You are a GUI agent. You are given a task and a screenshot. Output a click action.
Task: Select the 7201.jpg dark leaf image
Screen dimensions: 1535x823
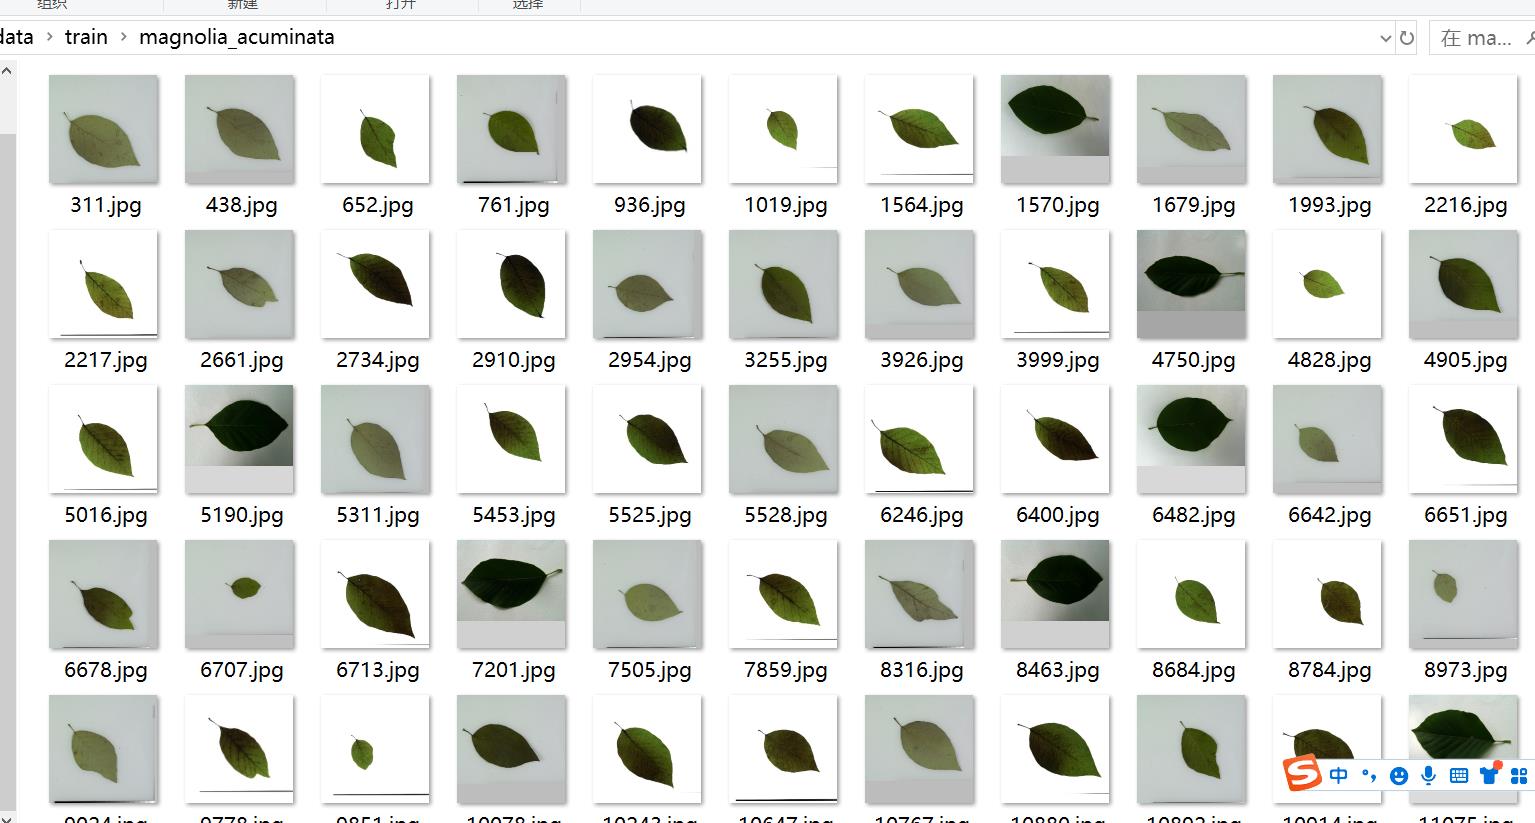point(512,595)
